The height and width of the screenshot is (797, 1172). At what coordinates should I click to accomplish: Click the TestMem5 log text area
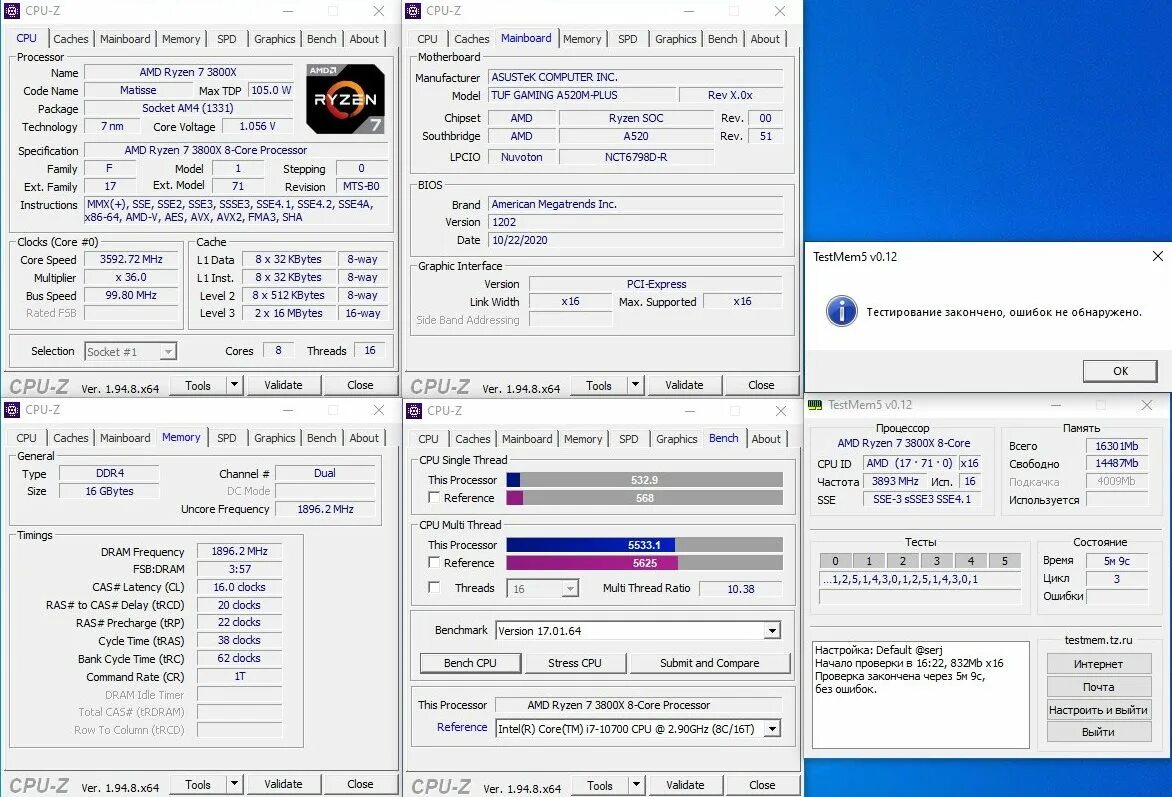click(920, 695)
